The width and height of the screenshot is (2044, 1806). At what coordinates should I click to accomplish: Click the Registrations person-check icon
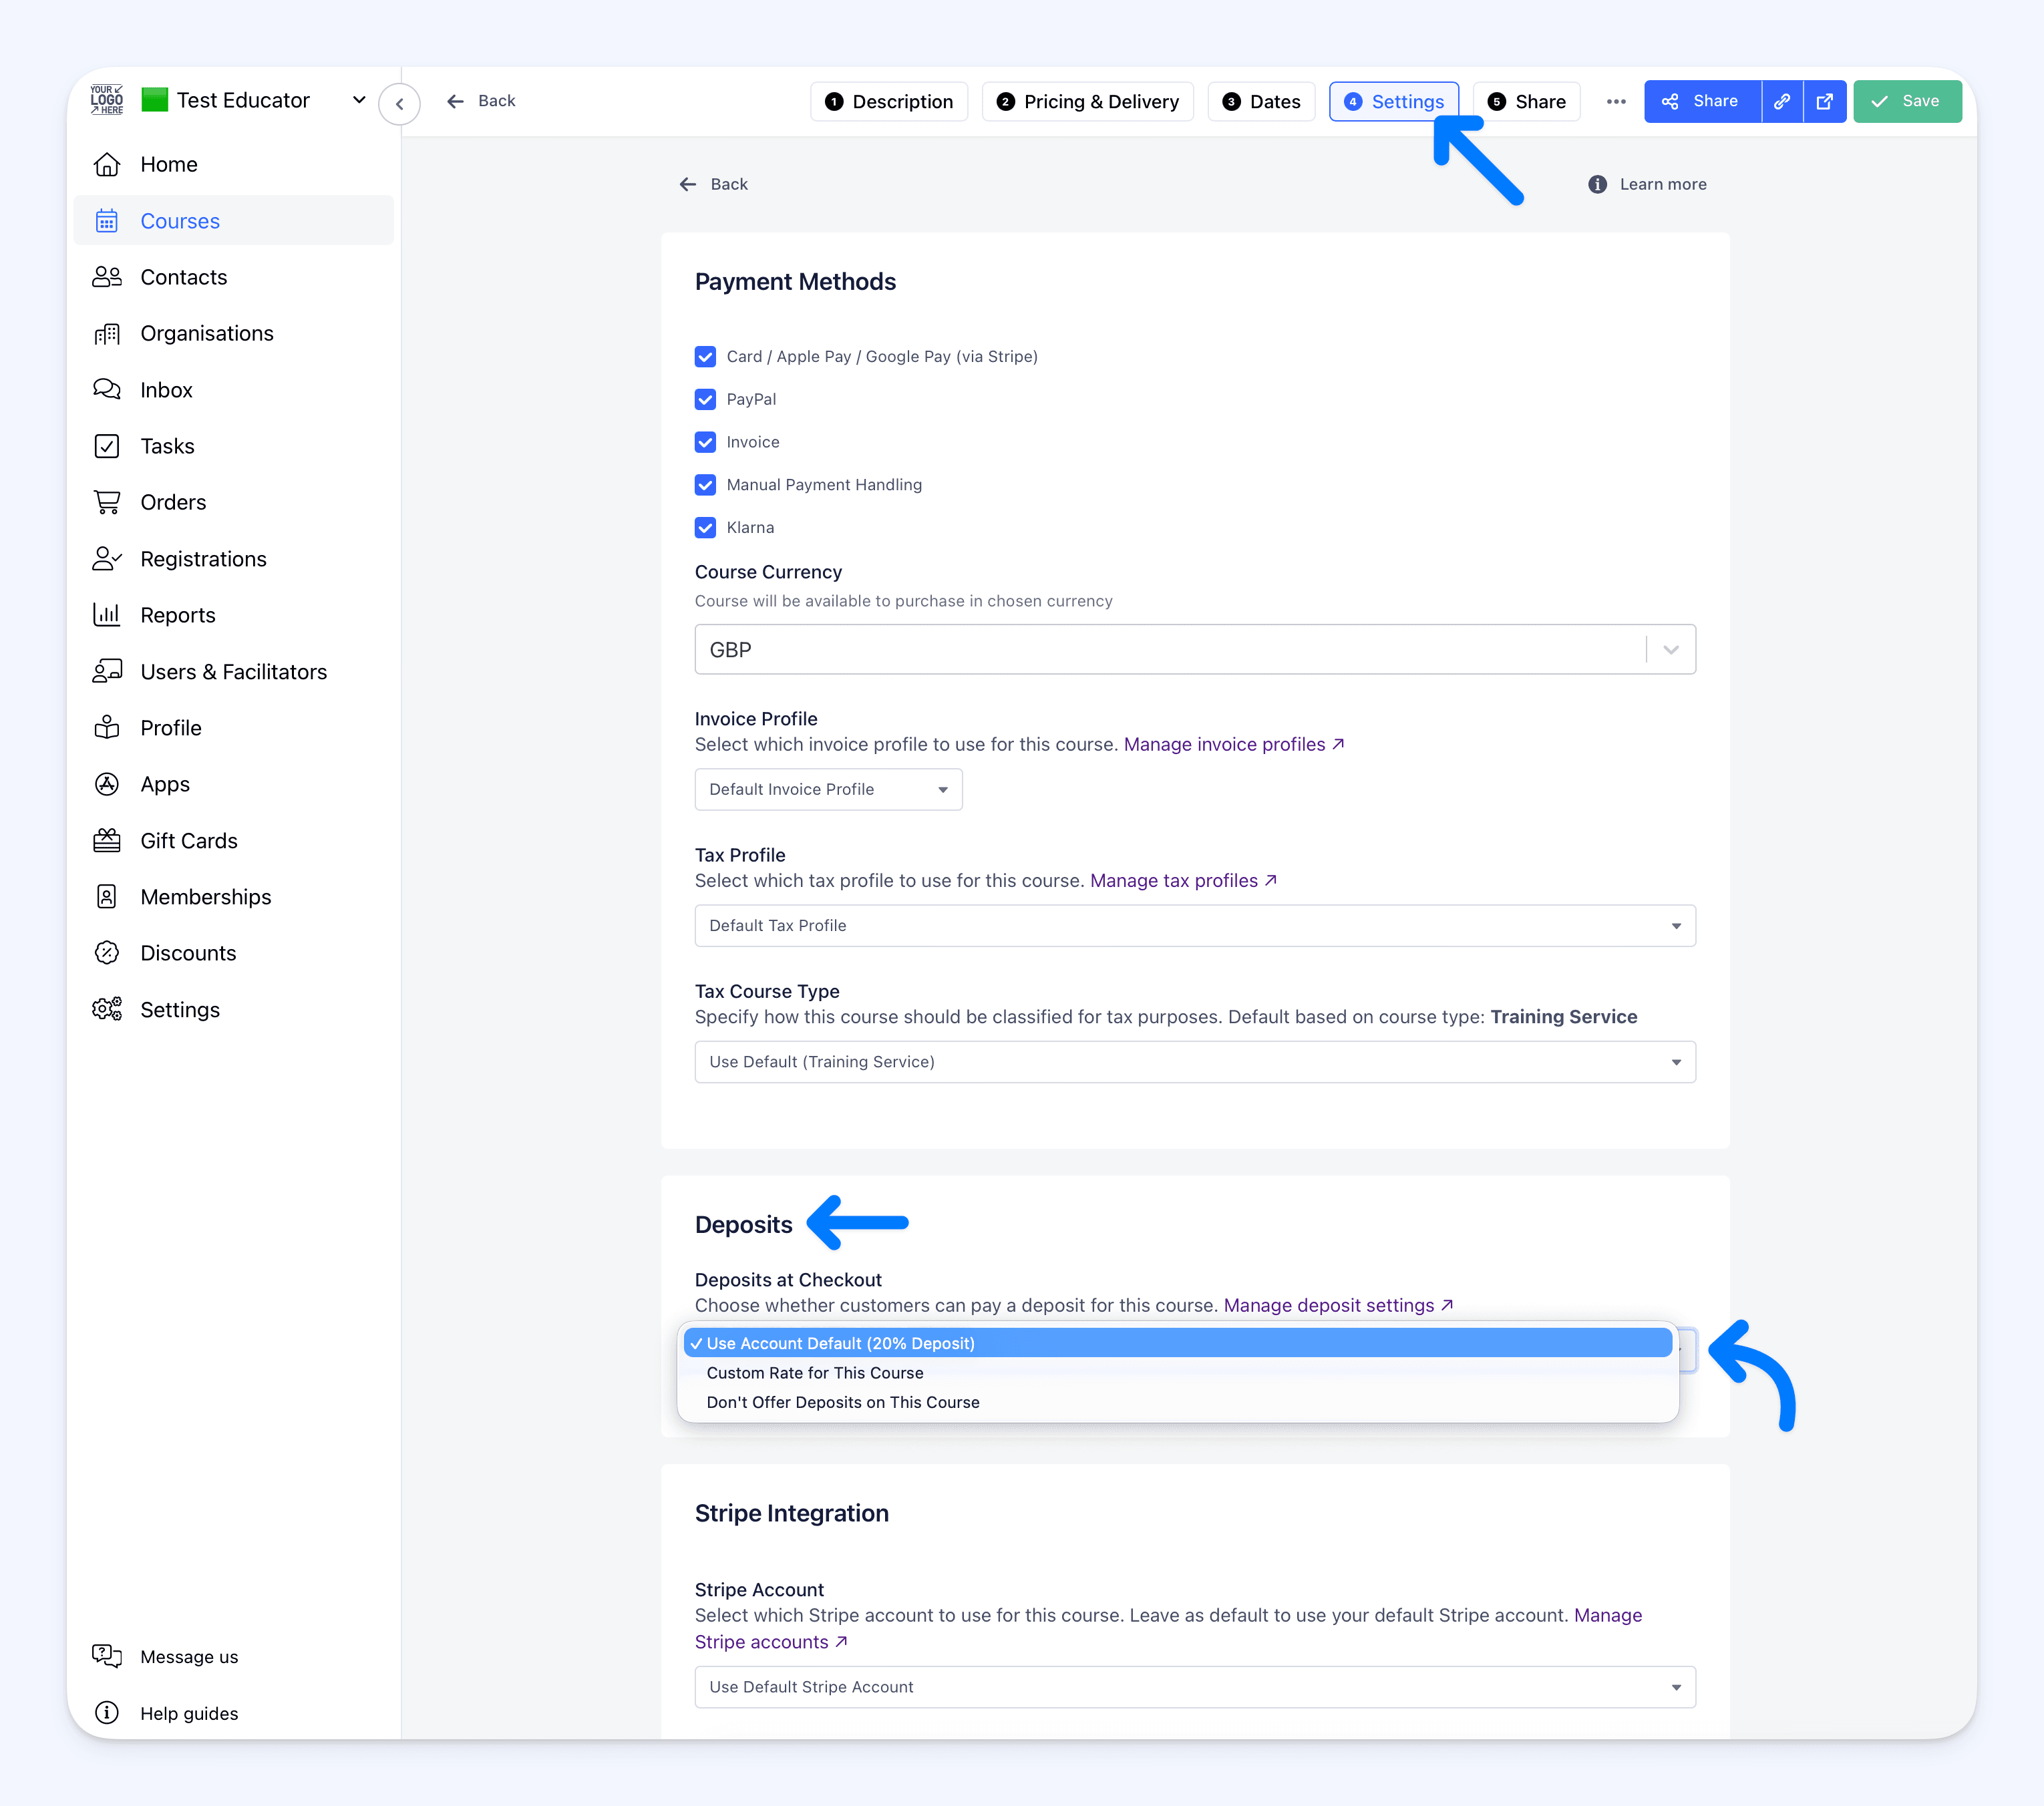tap(107, 559)
